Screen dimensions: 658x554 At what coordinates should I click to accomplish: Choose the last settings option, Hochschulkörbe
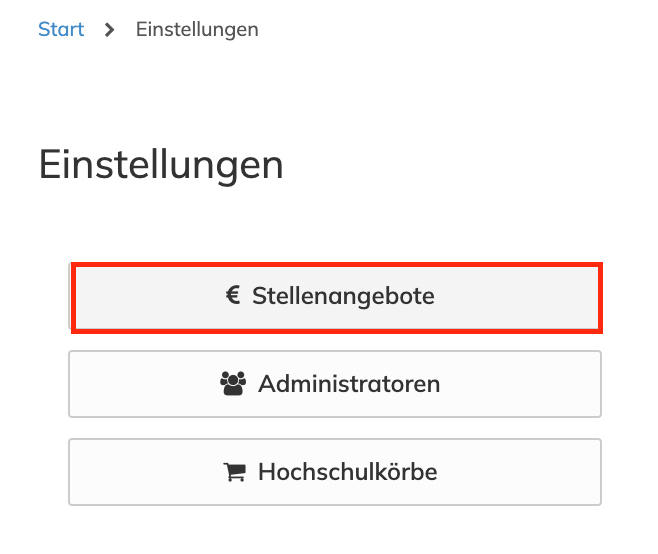tap(335, 472)
